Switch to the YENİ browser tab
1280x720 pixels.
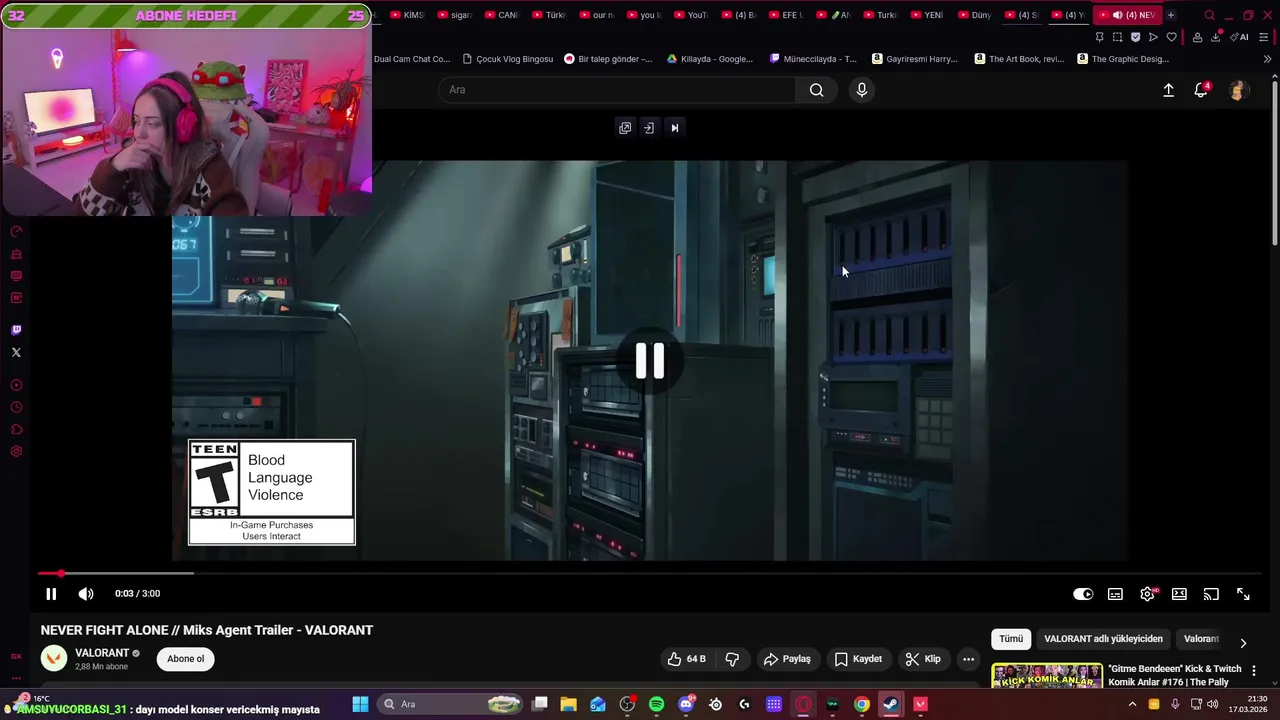click(x=926, y=15)
